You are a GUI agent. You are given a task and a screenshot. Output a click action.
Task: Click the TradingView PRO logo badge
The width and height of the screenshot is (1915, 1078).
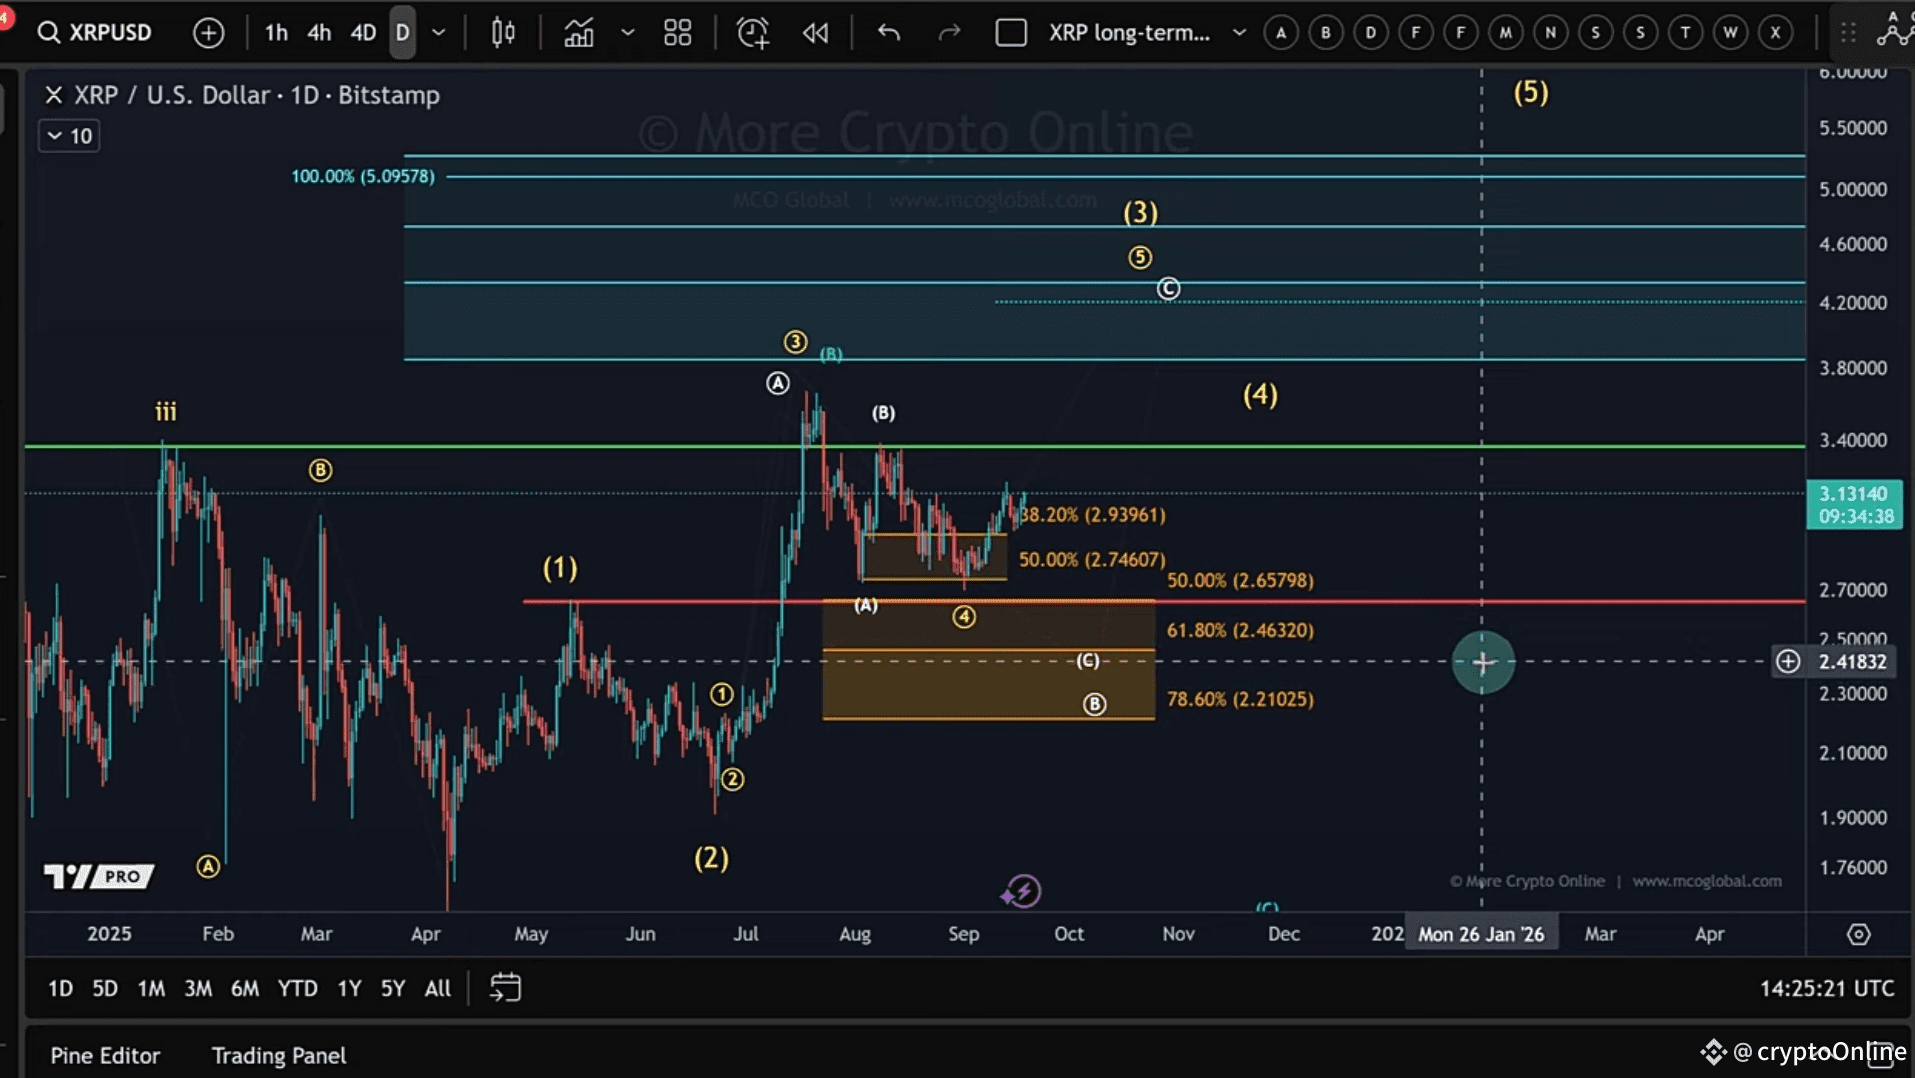(x=97, y=875)
